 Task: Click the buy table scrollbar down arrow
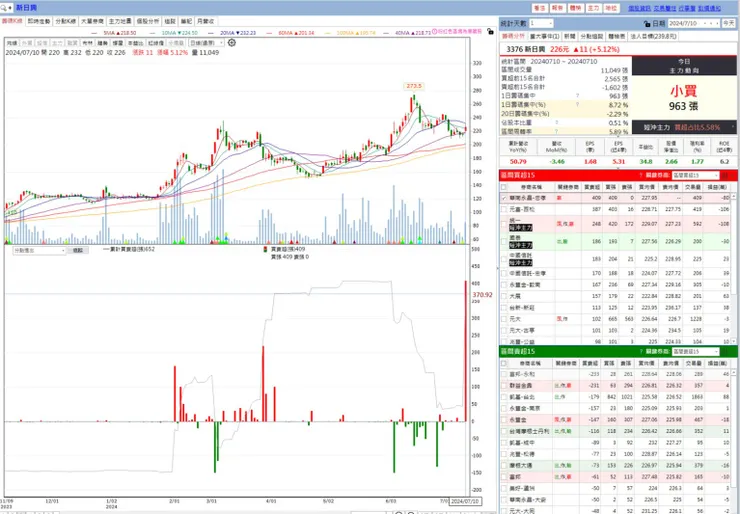pos(733,341)
